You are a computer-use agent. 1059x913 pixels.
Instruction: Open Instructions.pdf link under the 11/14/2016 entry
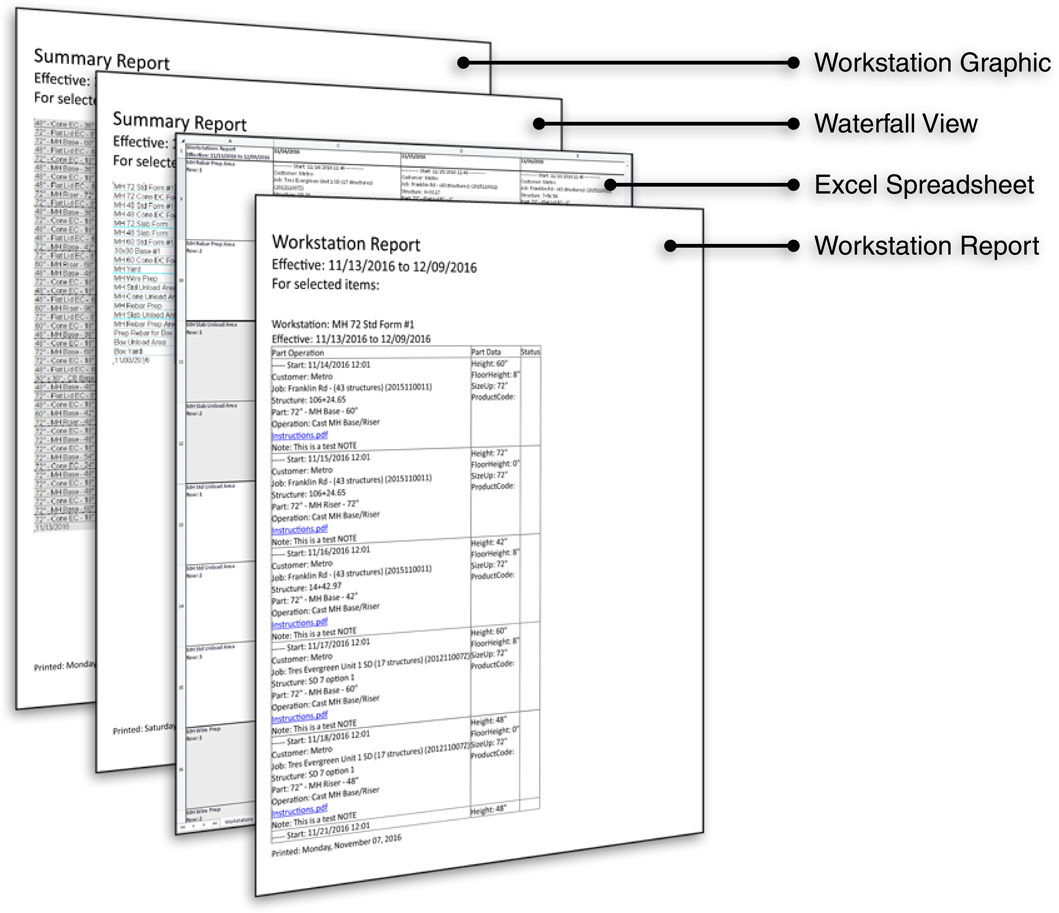point(299,436)
